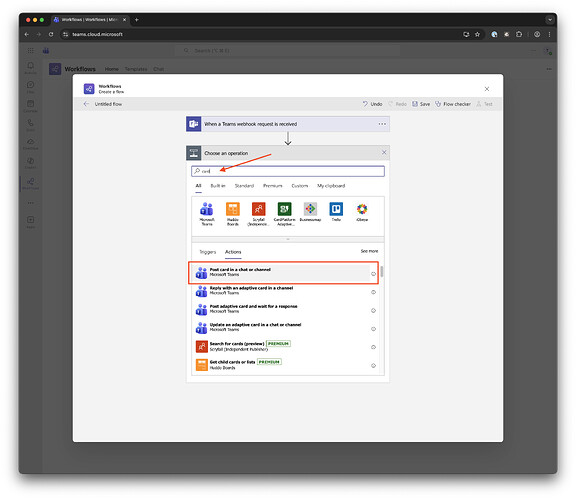Switch to the Premium tab
The width and height of the screenshot is (576, 499).
[x=273, y=186]
